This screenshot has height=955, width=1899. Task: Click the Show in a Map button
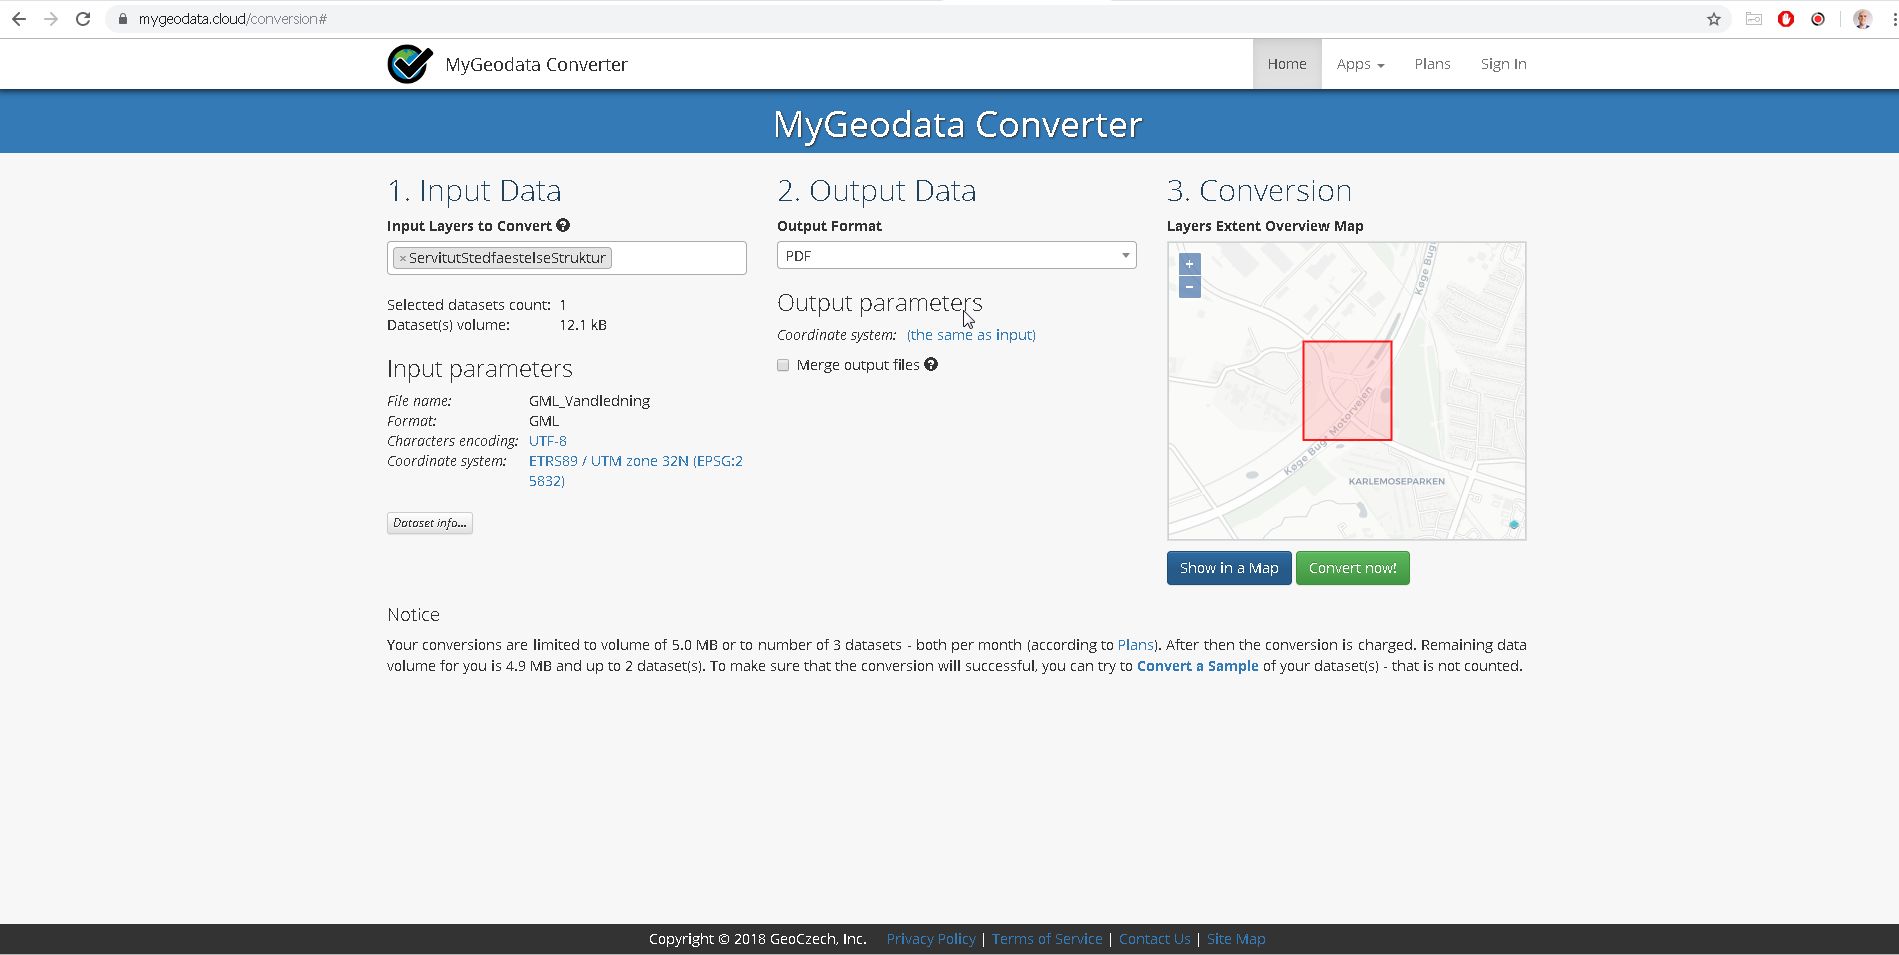coord(1229,568)
